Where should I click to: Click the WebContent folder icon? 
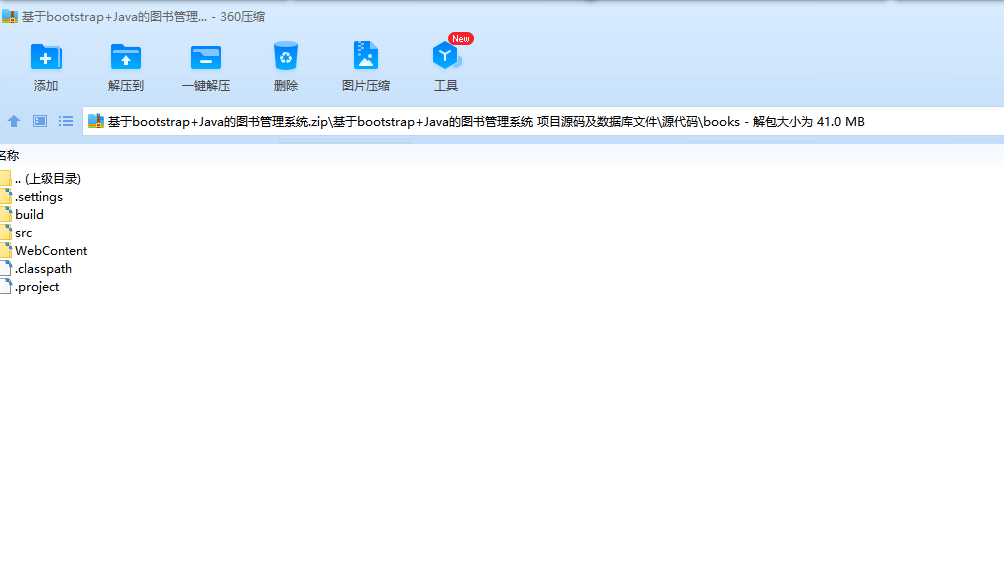pos(6,250)
